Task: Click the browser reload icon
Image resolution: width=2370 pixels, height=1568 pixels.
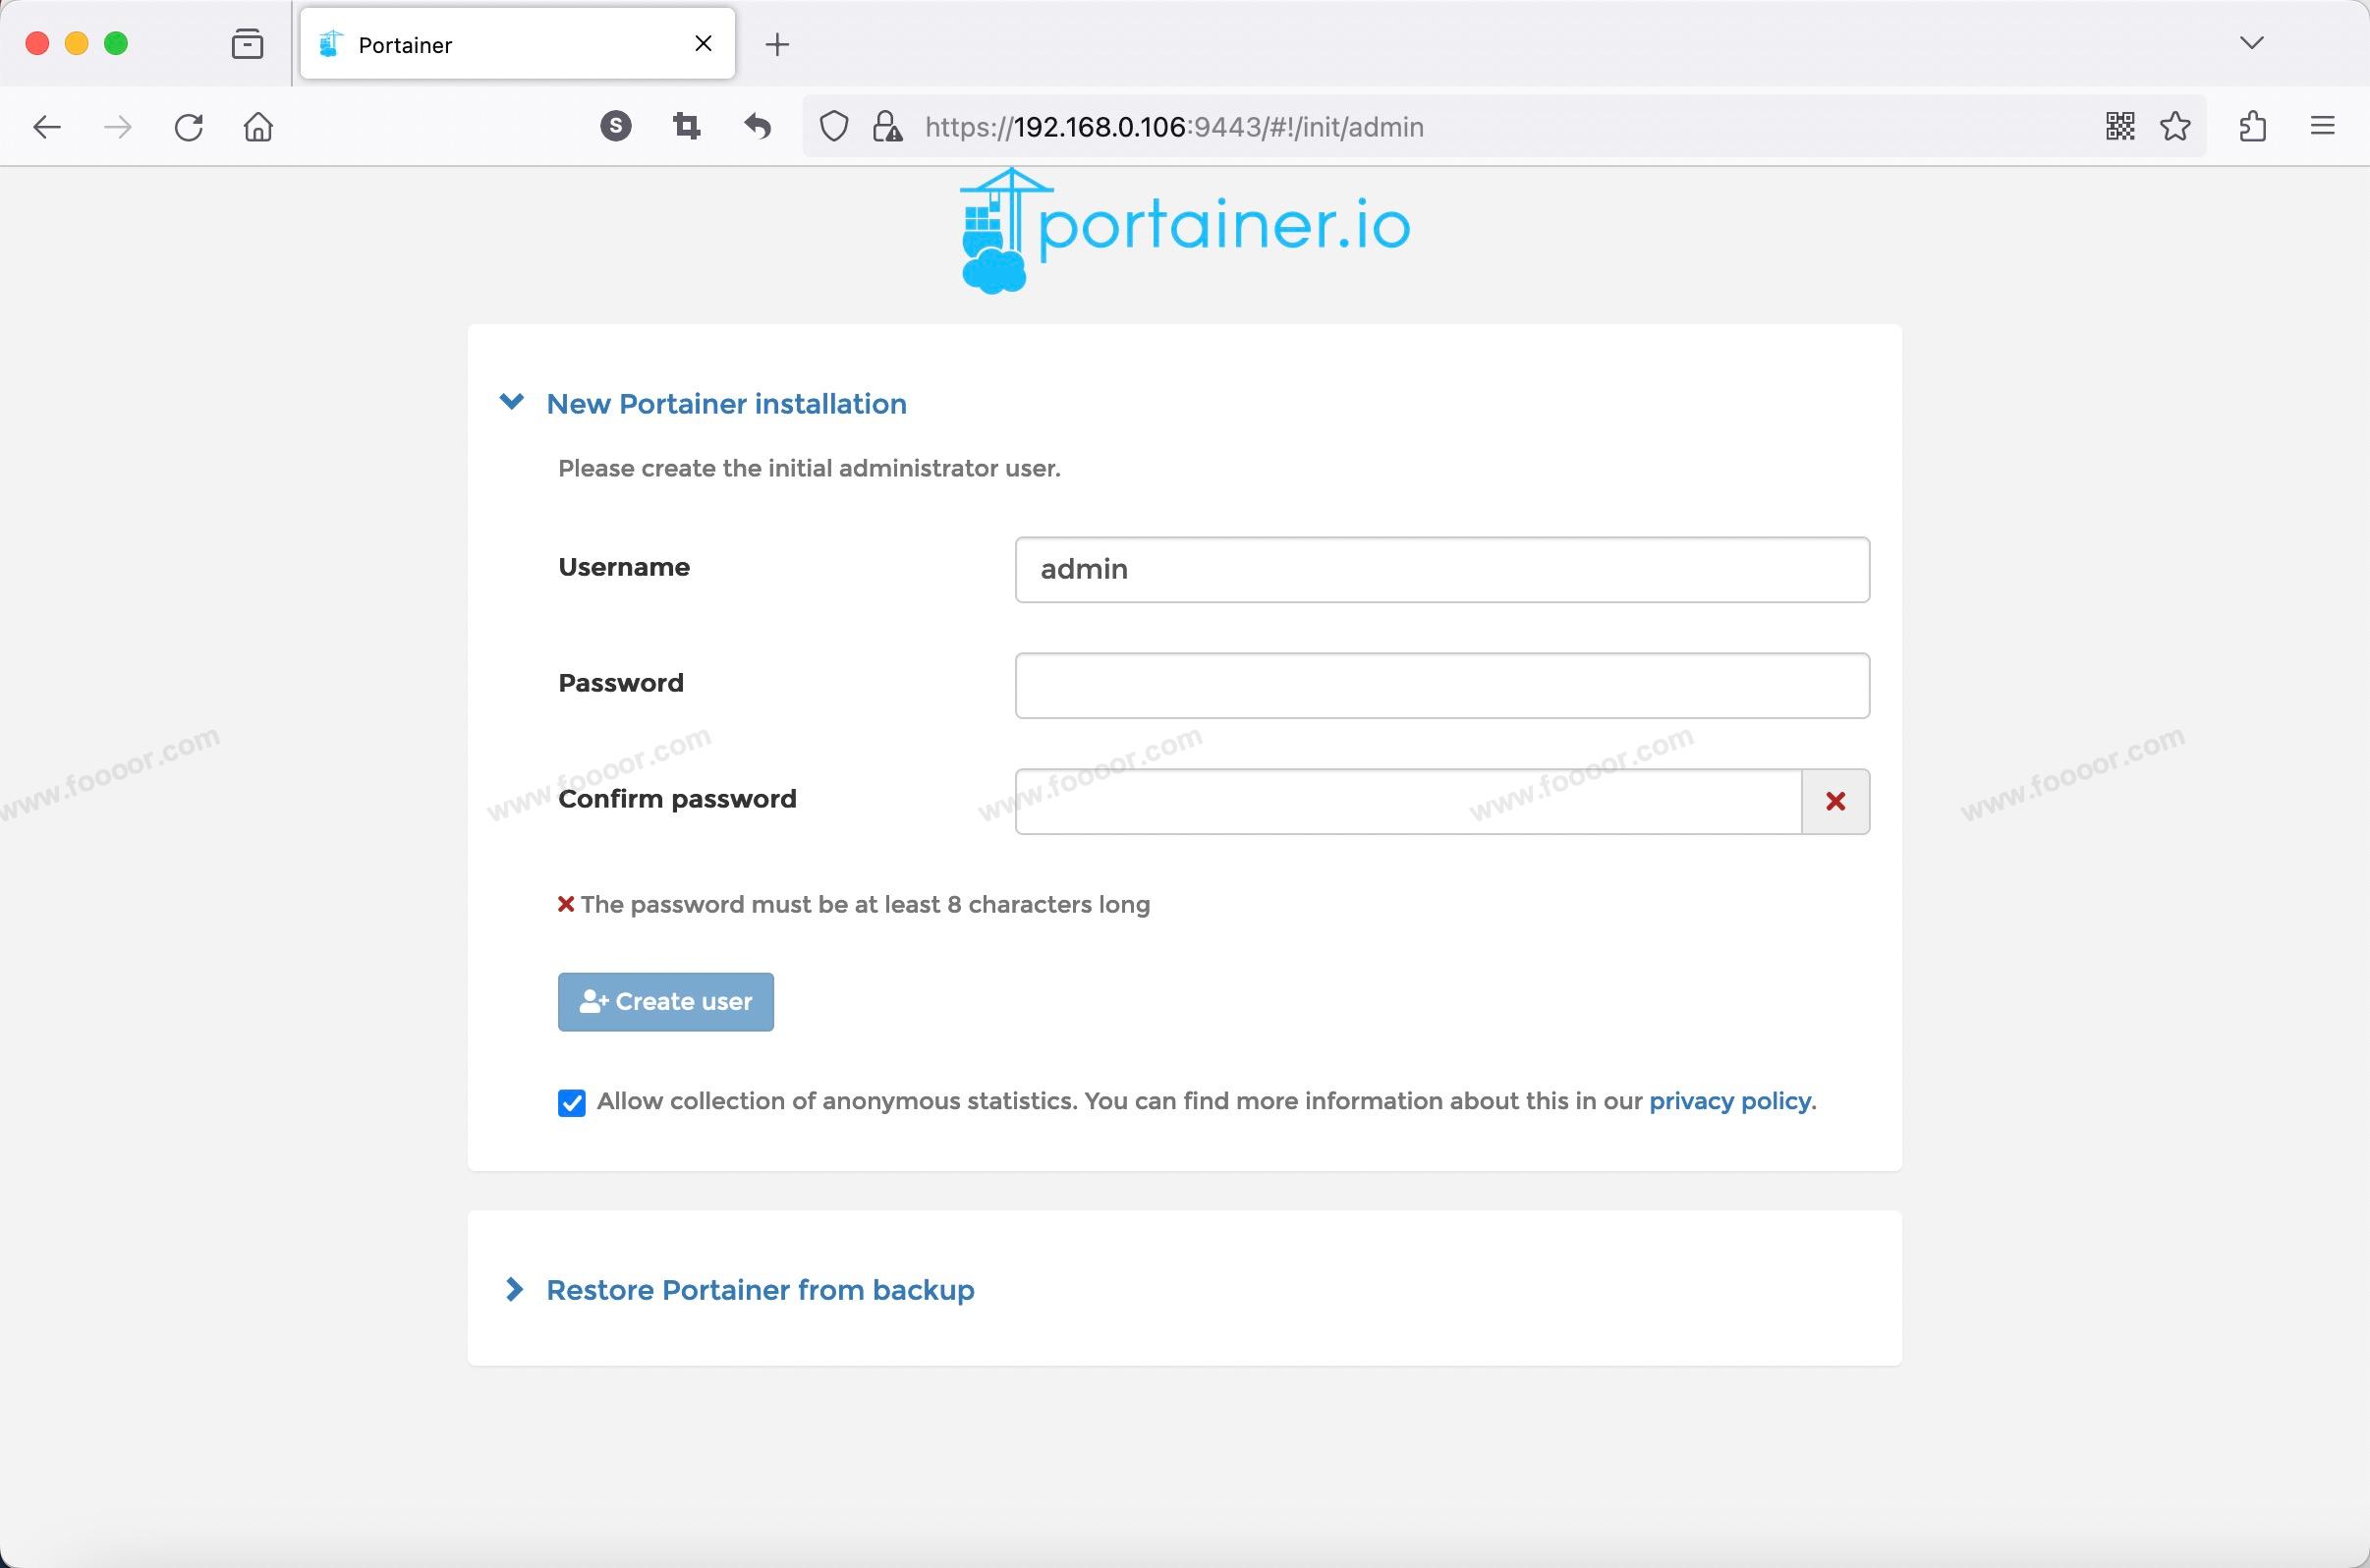Action: tap(189, 127)
